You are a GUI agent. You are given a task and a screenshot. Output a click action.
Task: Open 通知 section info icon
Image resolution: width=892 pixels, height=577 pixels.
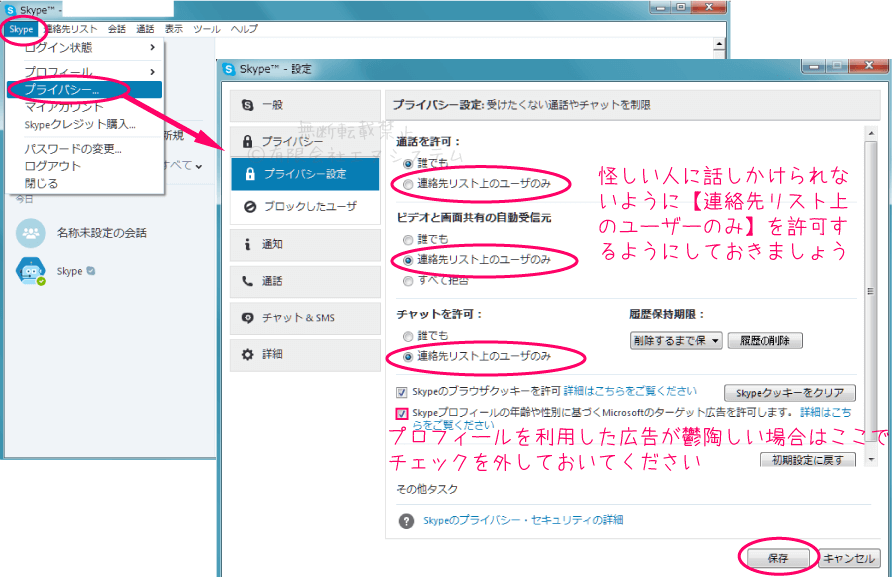click(x=247, y=244)
